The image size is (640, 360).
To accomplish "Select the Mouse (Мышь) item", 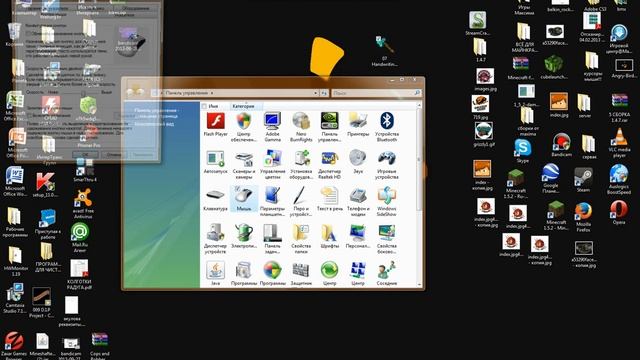I will pos(244,199).
